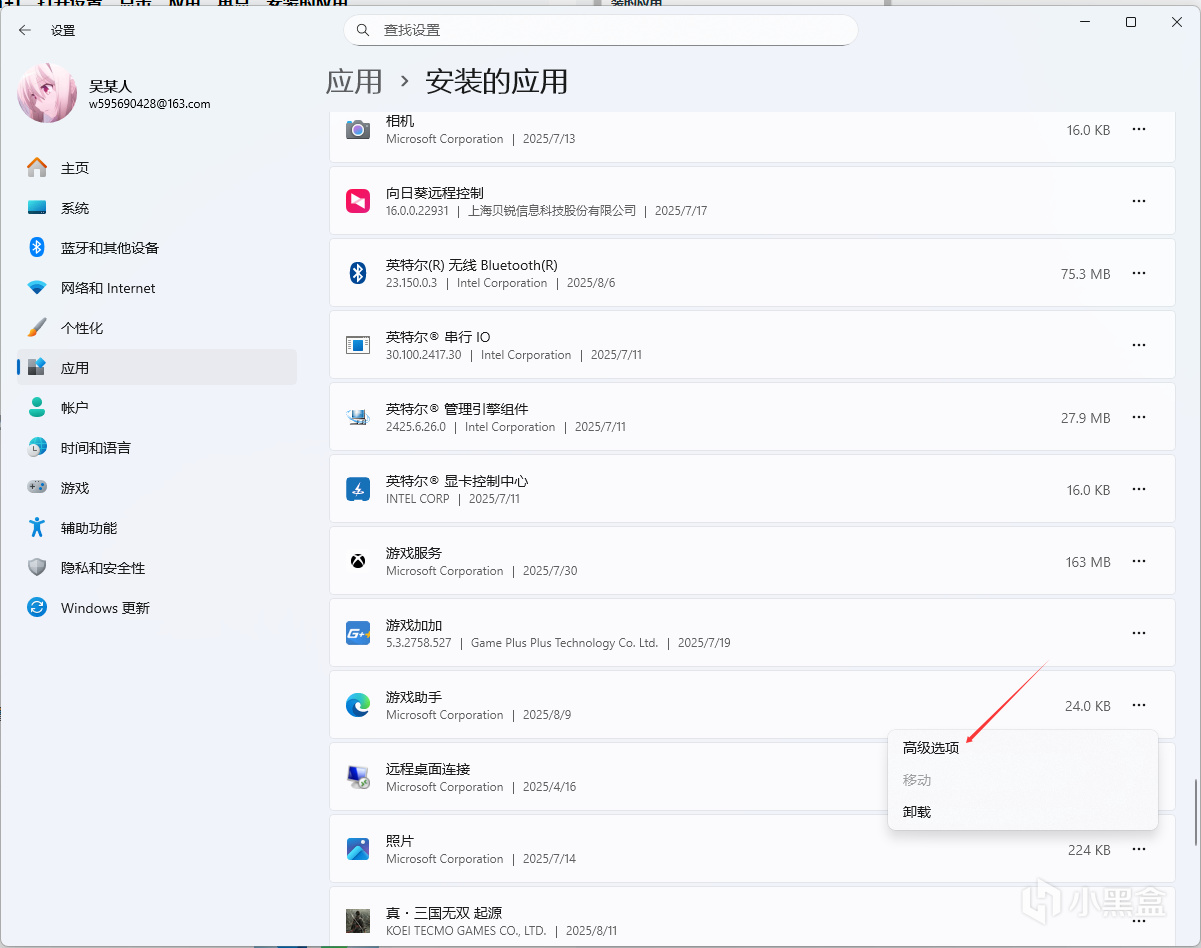Click the 时间和语言 globe clock icon
Screen dimensions: 1201x948
37,448
